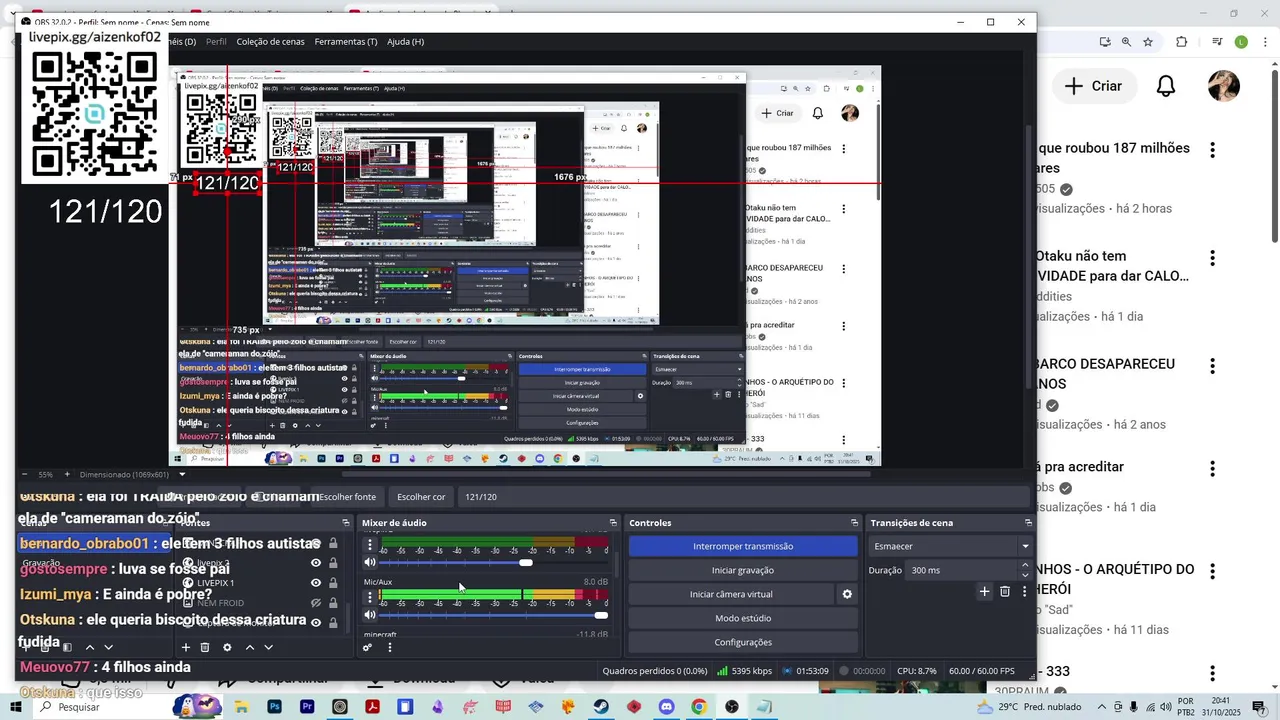Pop out the Controles dock
This screenshot has height=720, width=1280.
(x=855, y=523)
